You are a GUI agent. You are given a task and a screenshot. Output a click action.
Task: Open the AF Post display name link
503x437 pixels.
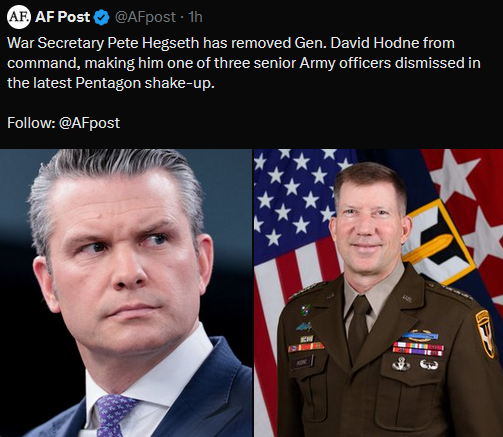point(62,17)
